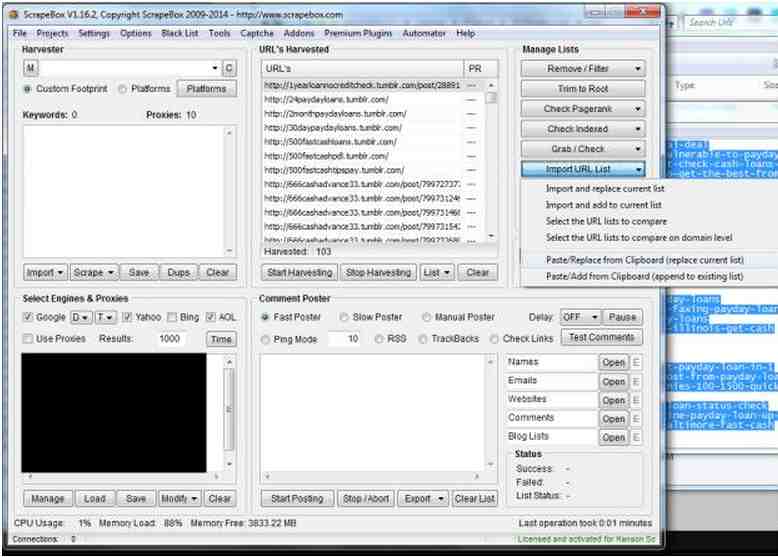This screenshot has height=557, width=778.
Task: Open the Premium Plugins menu
Action: click(358, 33)
